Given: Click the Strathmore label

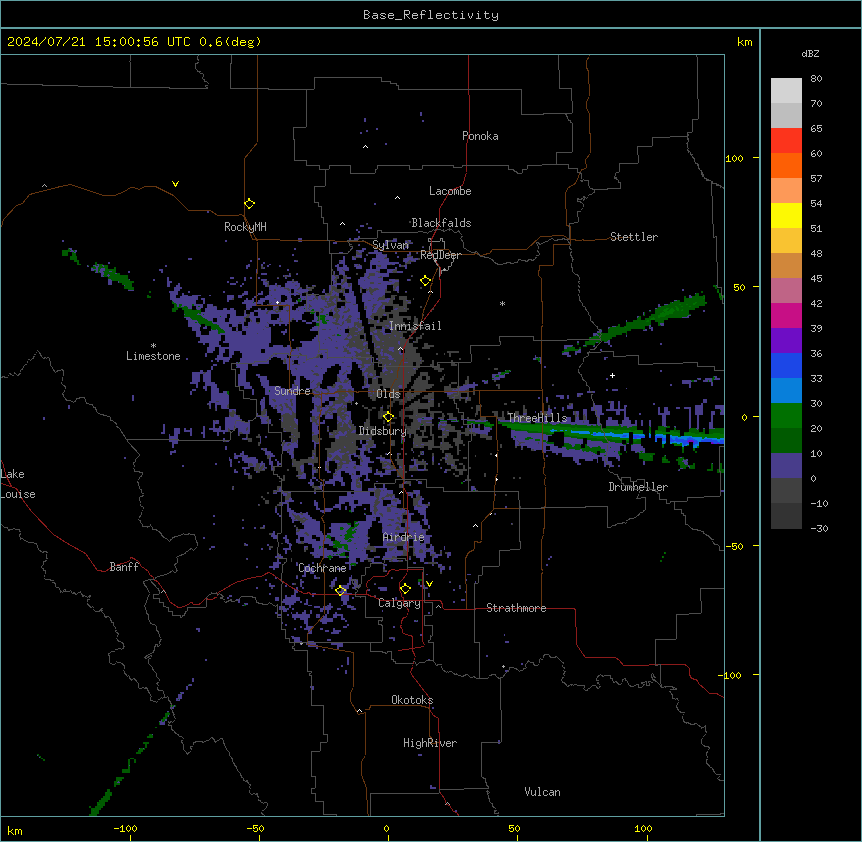Looking at the screenshot, I should (516, 608).
